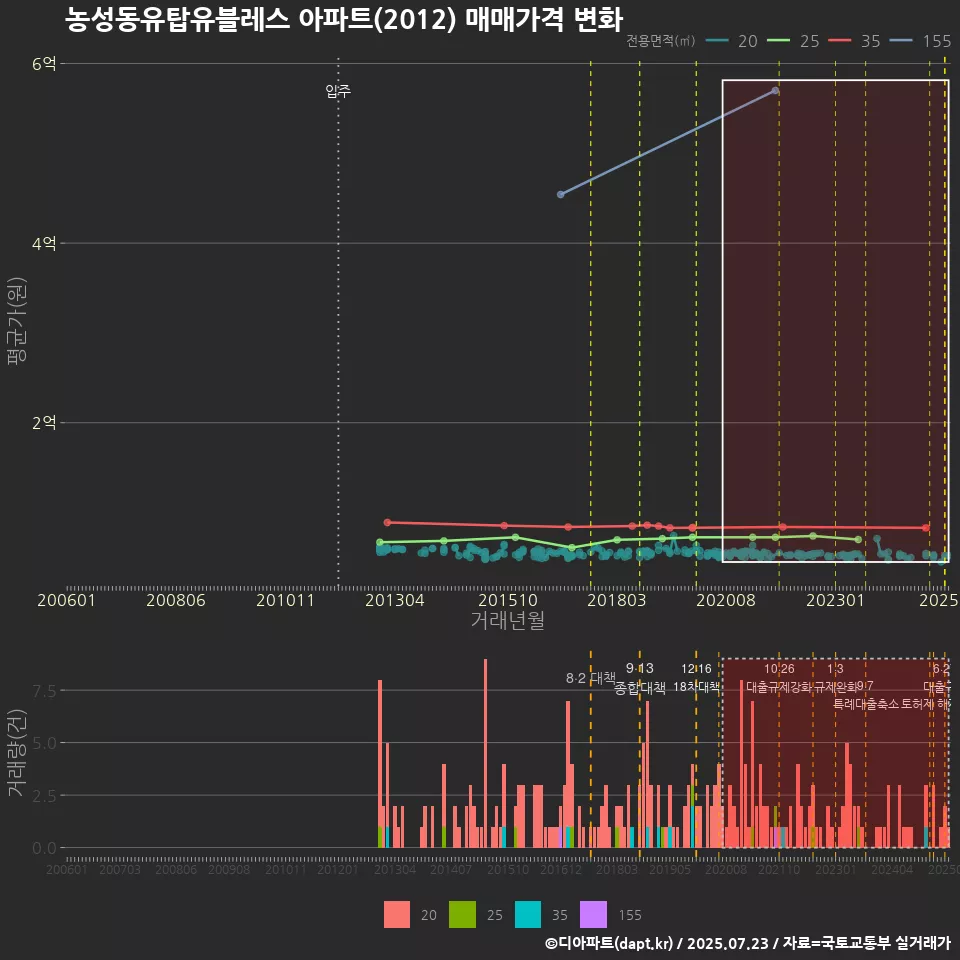Click the 201407 label on volume chart
This screenshot has height=960, width=960.
click(451, 869)
